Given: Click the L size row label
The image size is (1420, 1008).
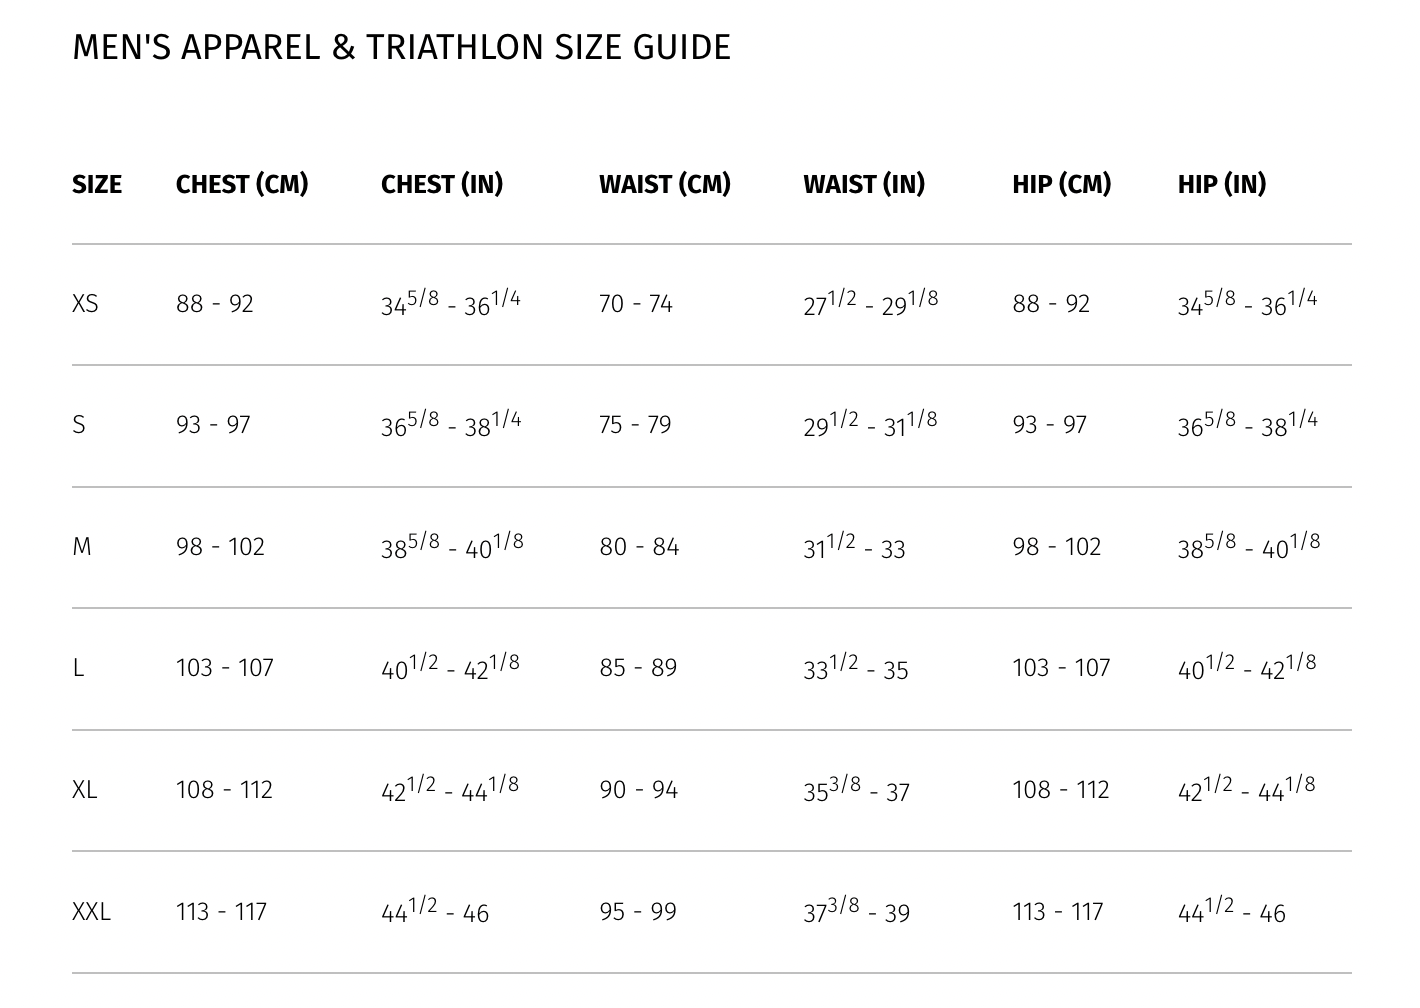Looking at the screenshot, I should point(78,668).
